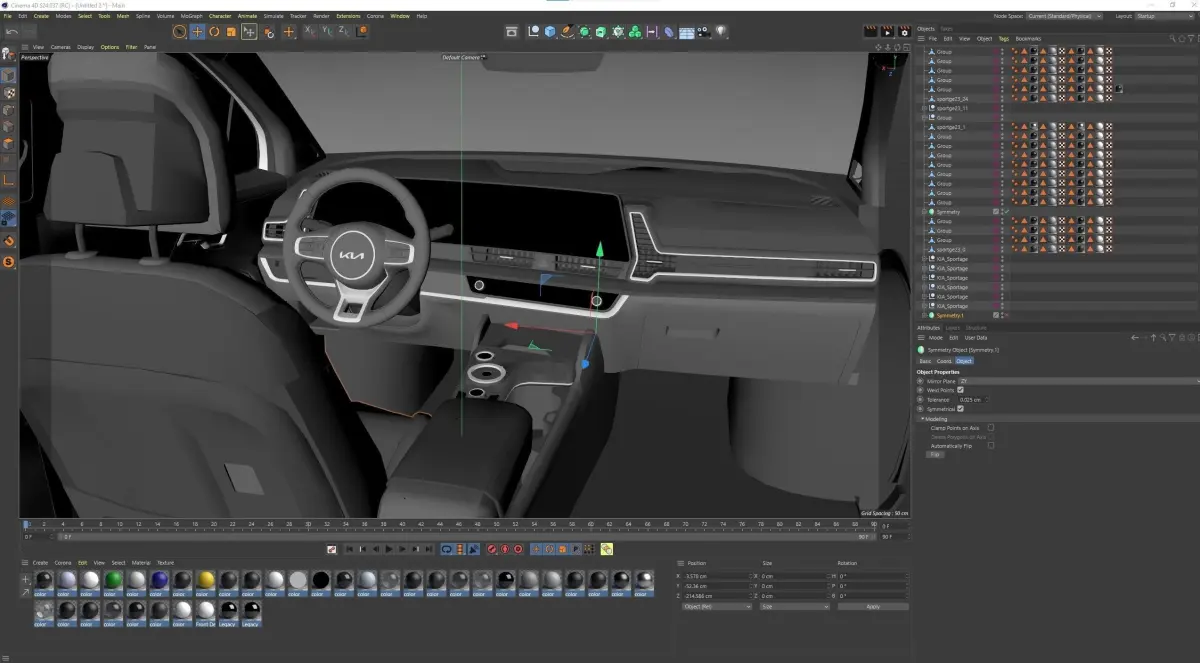This screenshot has height=663, width=1200.
Task: Select the Live Selection tool
Action: point(179,32)
